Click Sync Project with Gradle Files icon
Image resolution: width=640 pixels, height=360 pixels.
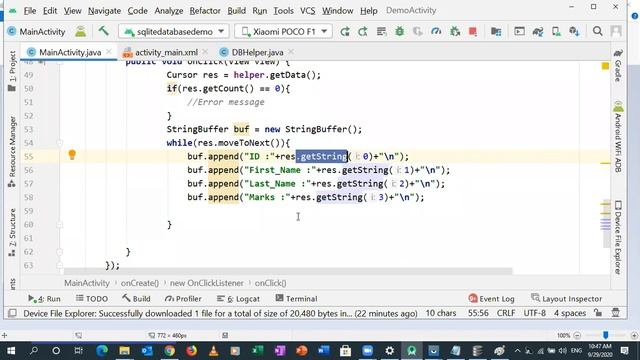click(538, 31)
